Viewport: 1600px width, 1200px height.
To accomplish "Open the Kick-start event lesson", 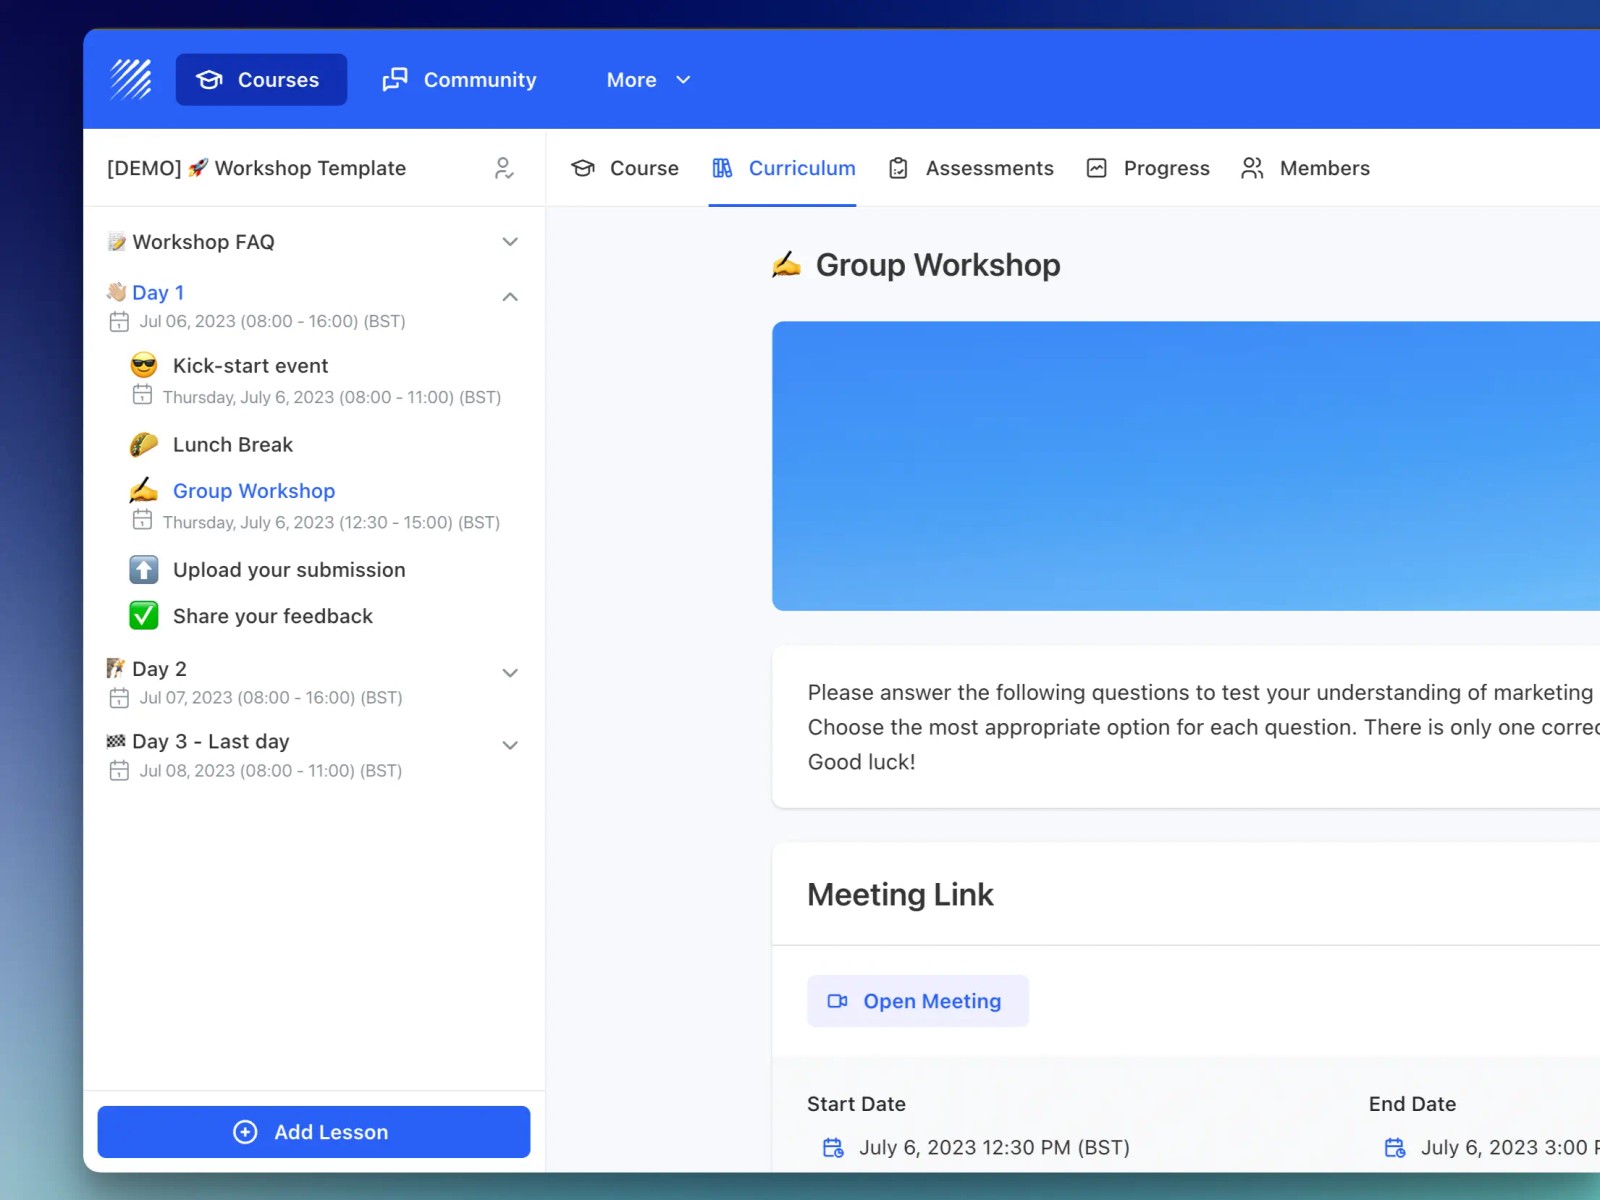I will pyautogui.click(x=250, y=366).
